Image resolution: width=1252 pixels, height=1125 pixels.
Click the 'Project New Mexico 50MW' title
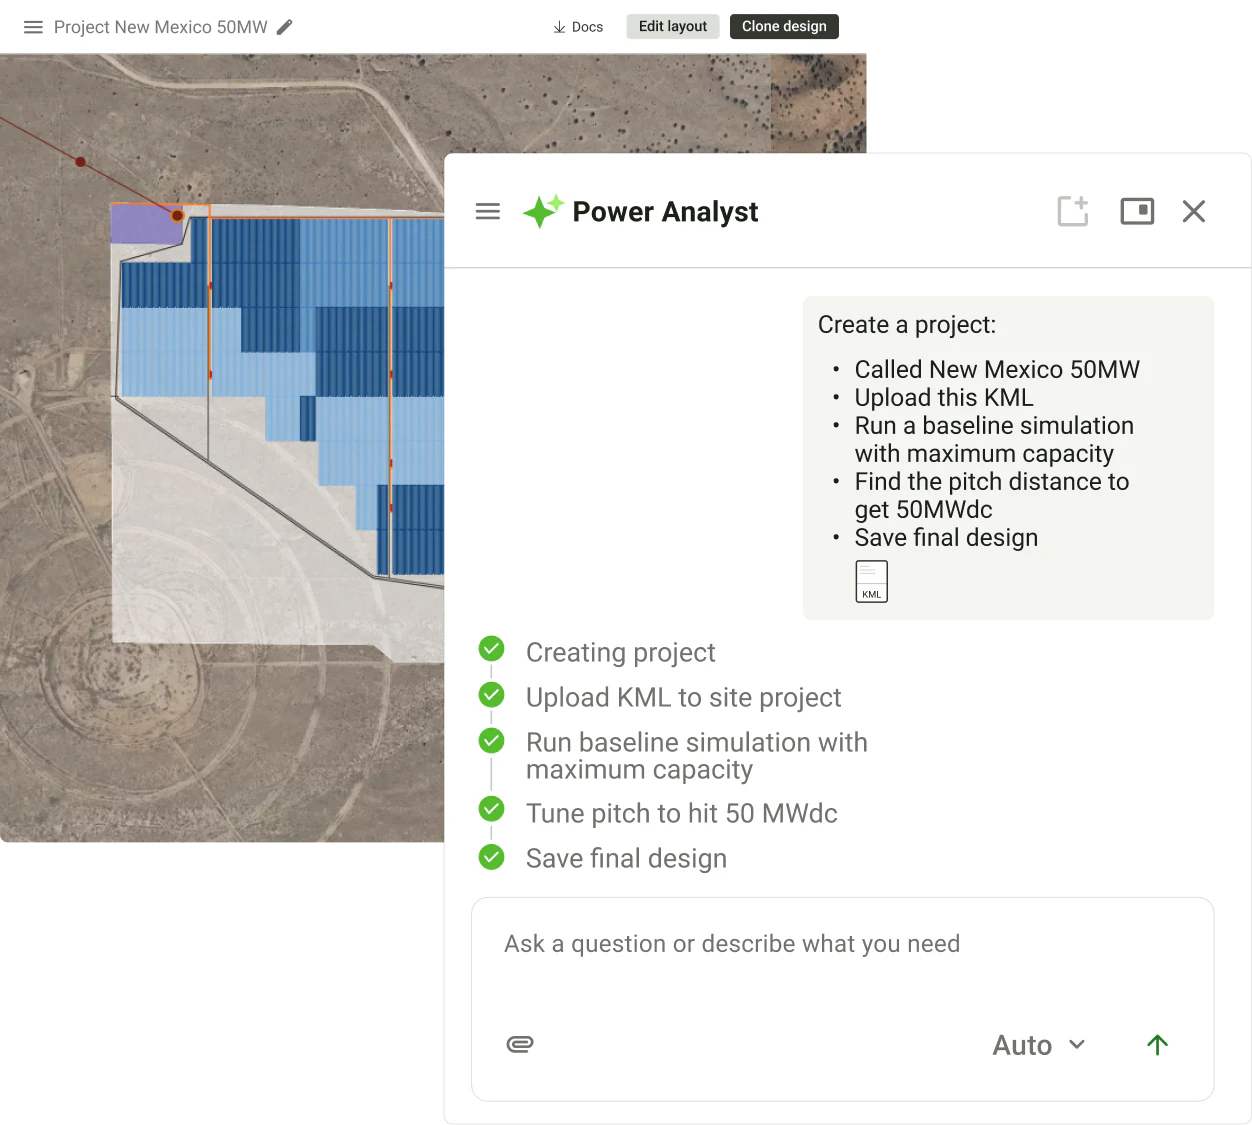[x=161, y=27]
